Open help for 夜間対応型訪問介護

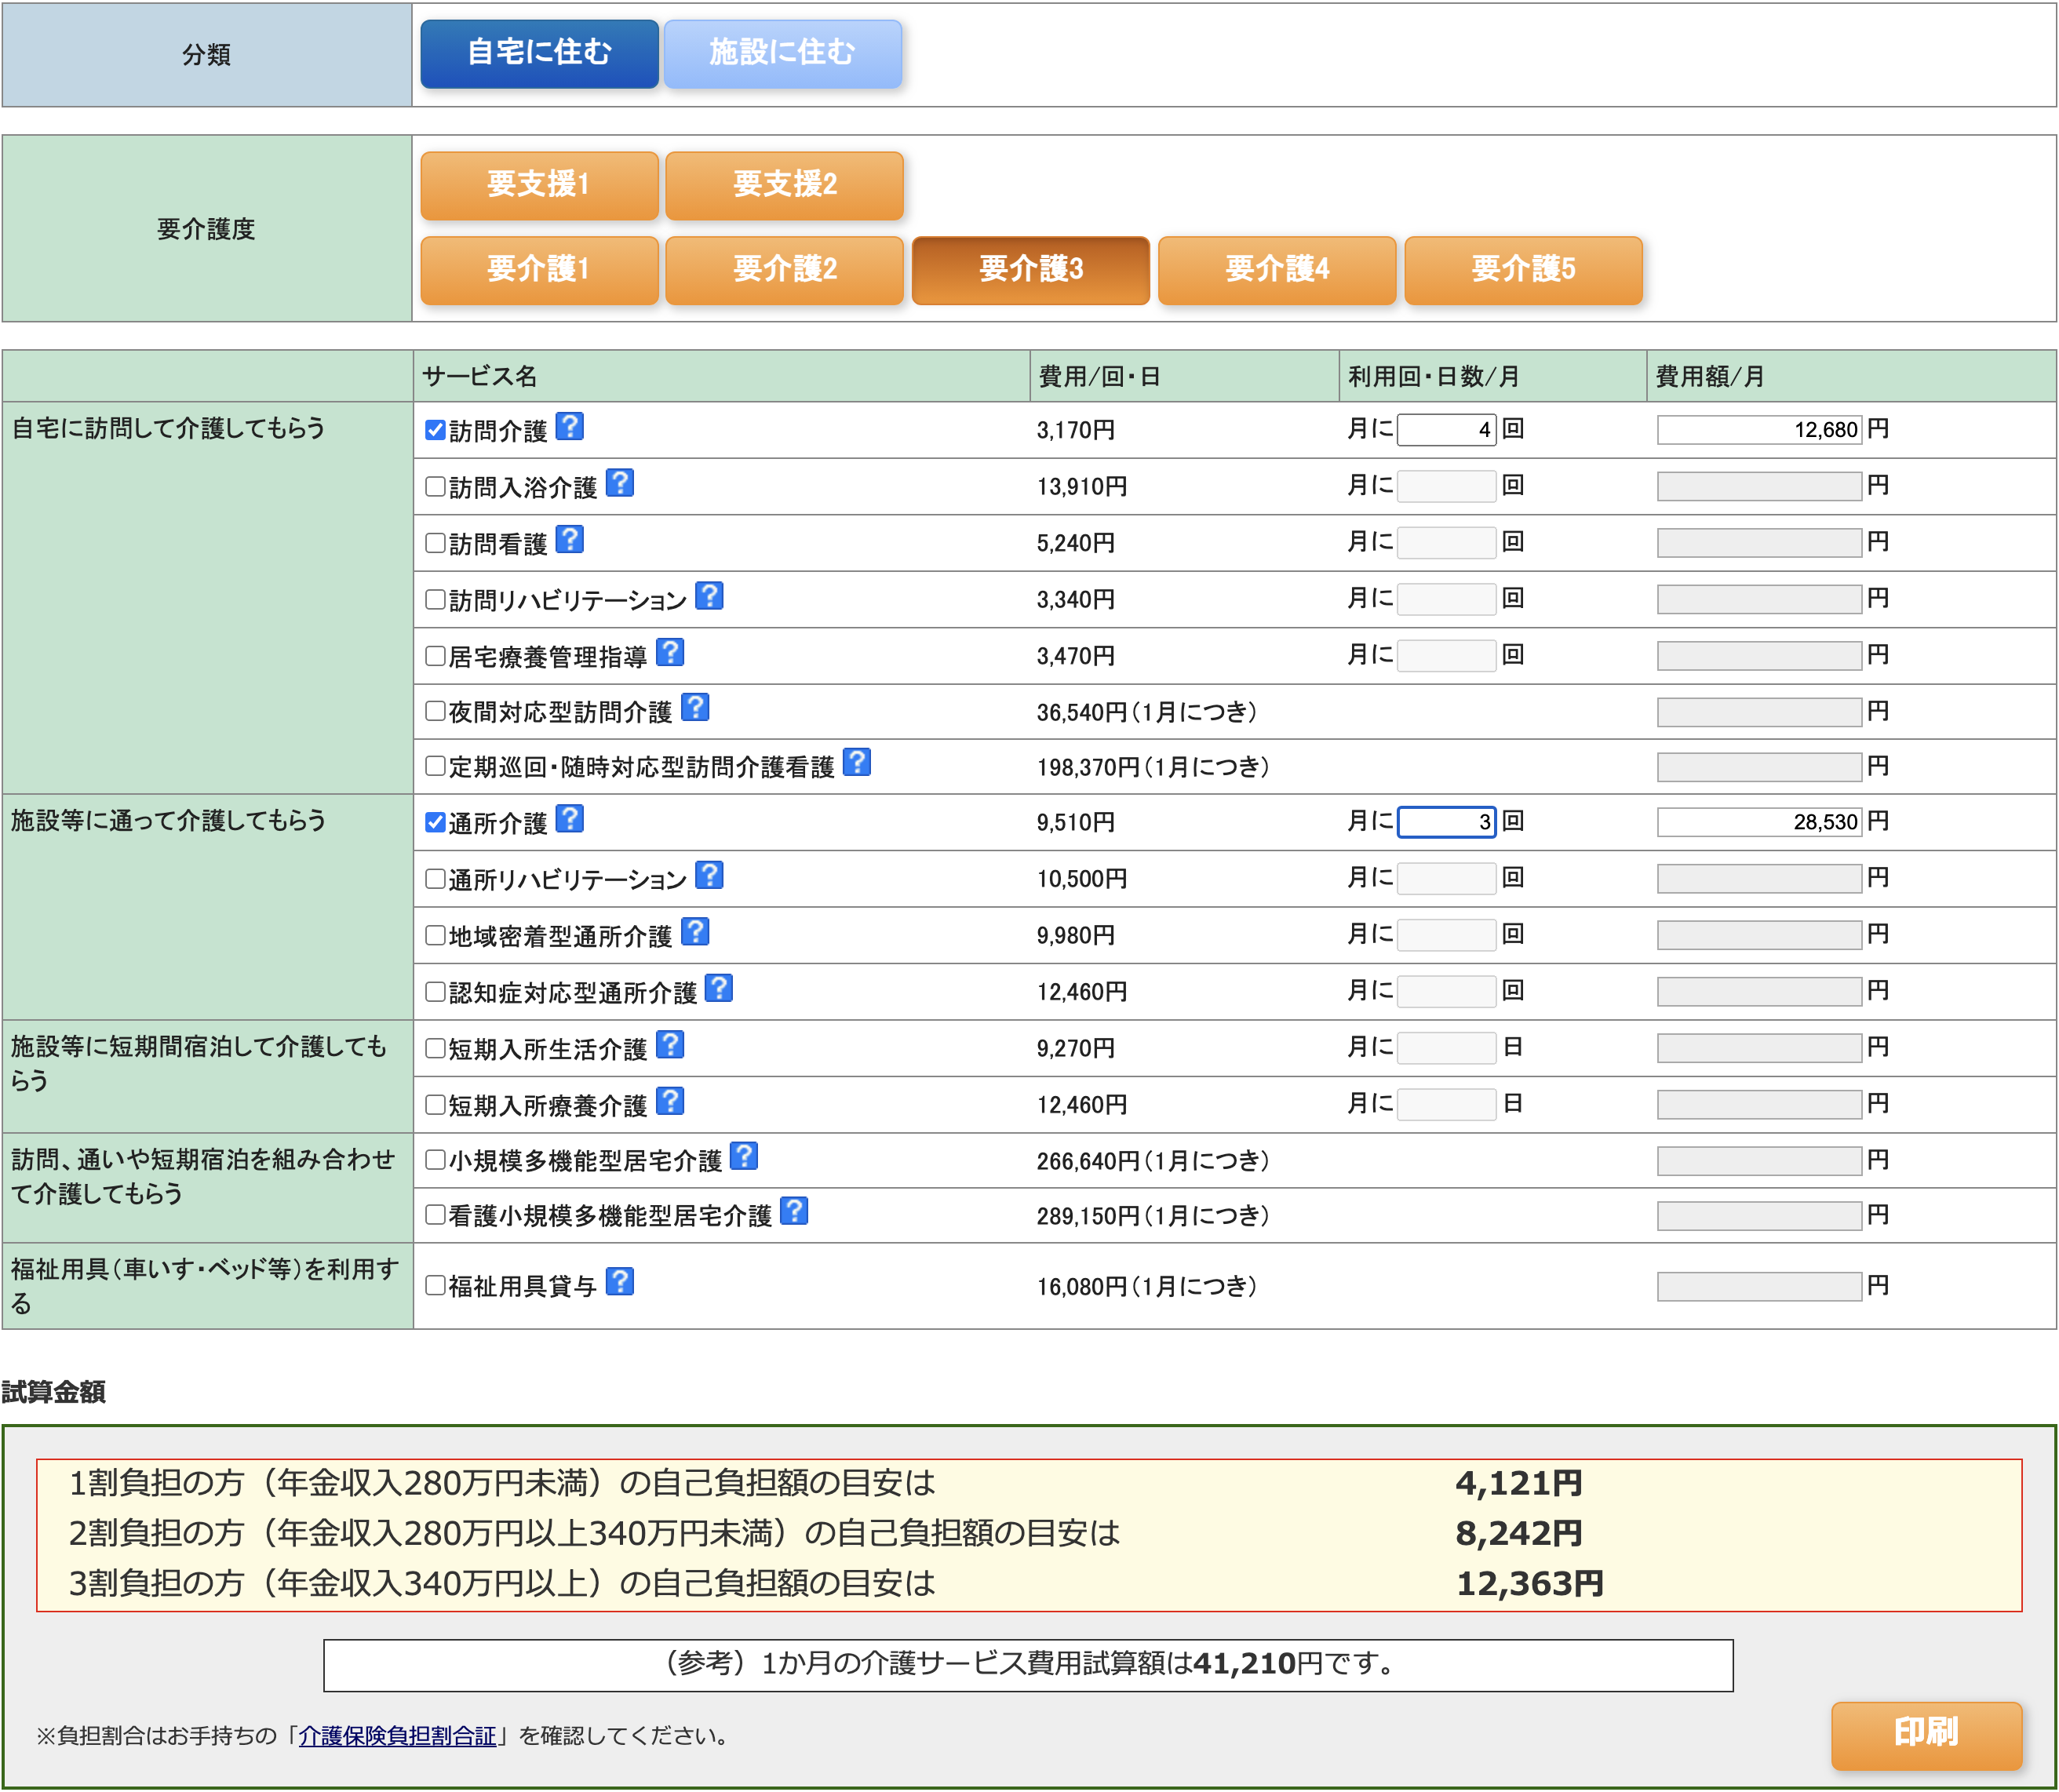click(697, 708)
